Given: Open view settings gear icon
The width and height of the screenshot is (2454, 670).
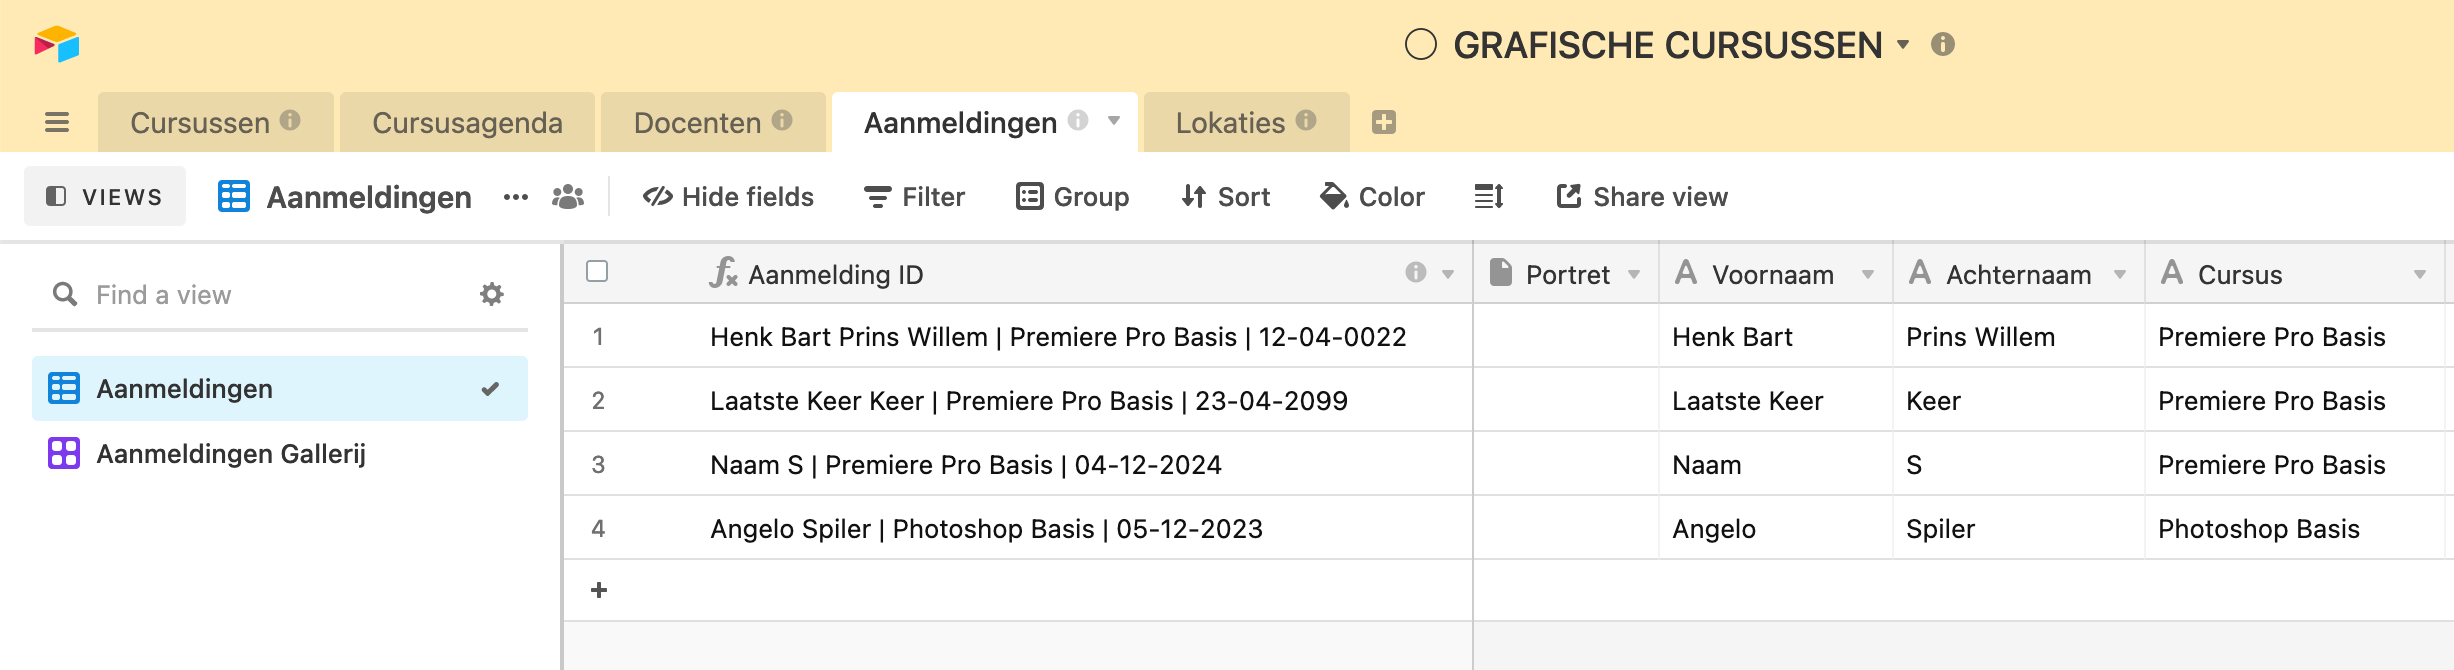Looking at the screenshot, I should pos(492,294).
